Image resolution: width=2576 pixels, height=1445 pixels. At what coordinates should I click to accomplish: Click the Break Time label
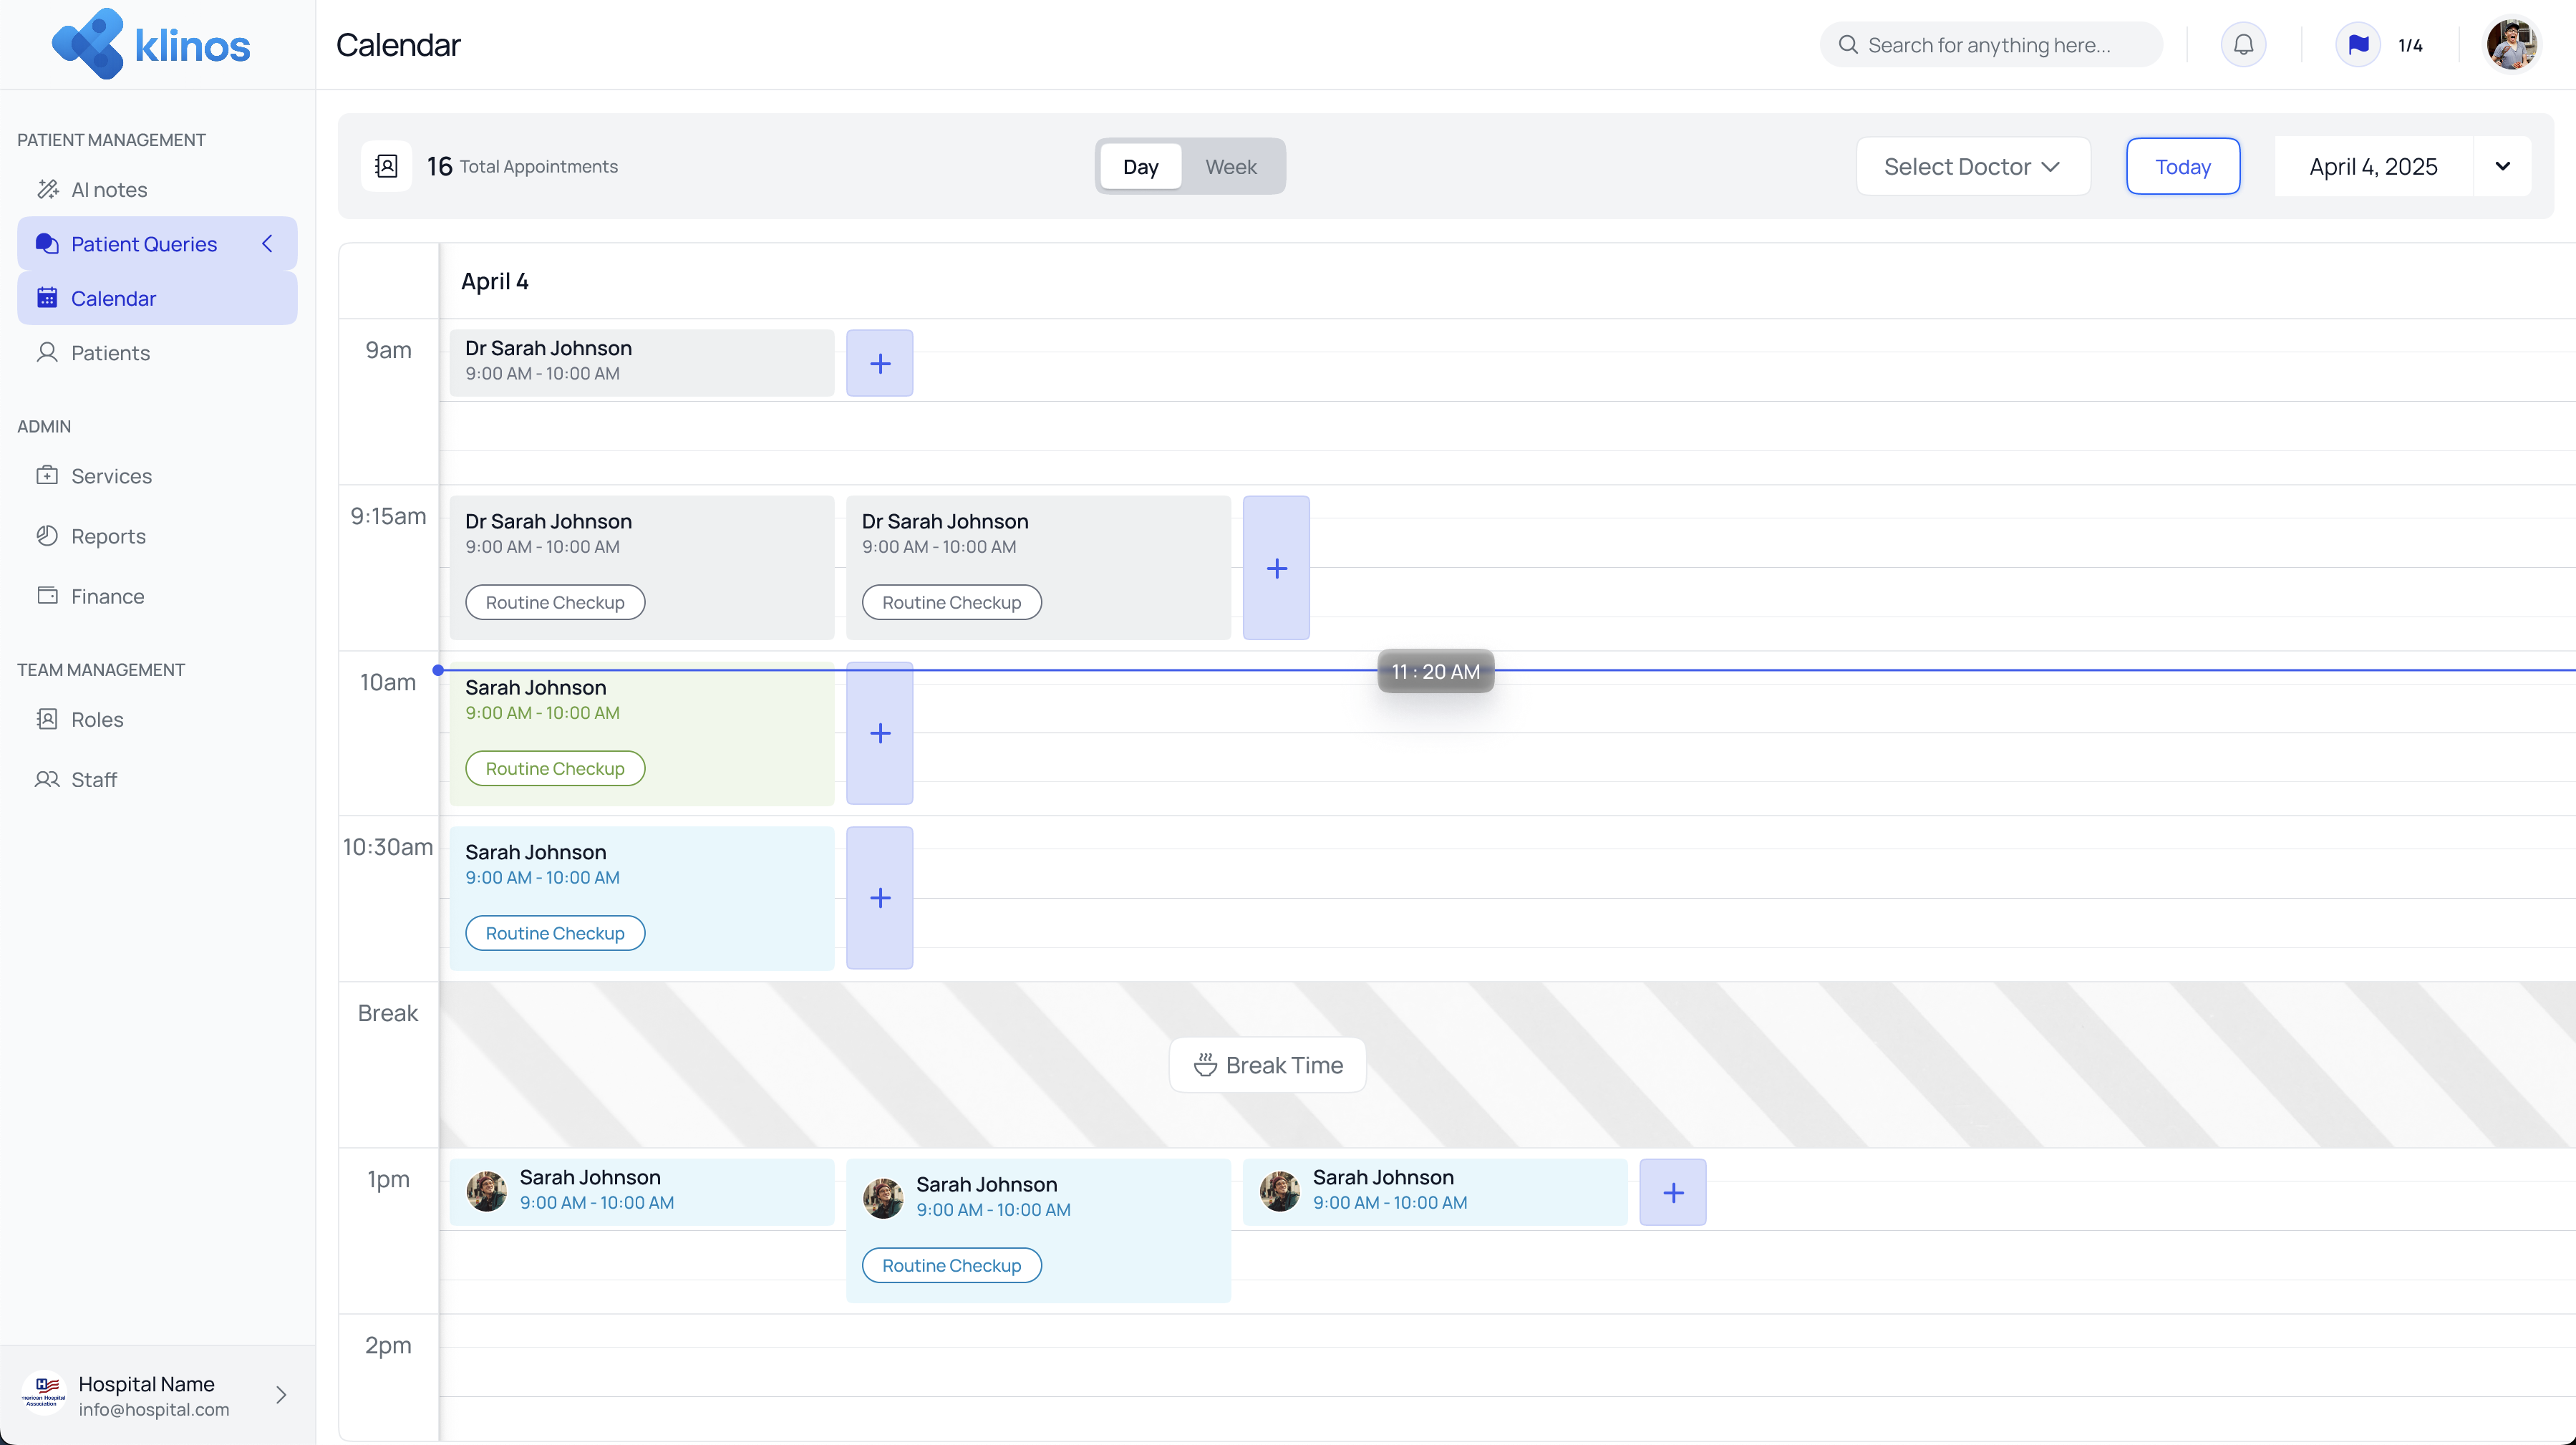click(x=1267, y=1064)
